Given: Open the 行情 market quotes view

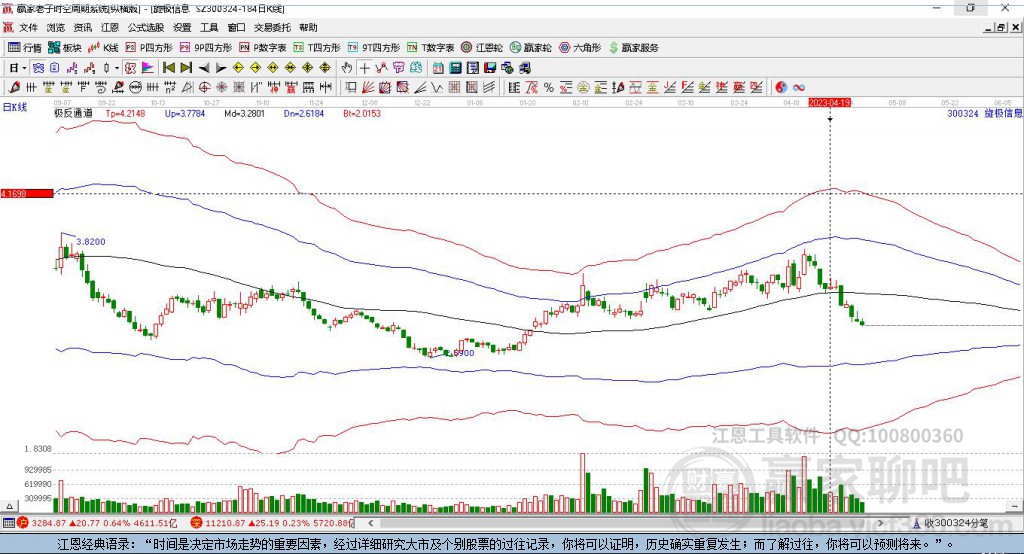Looking at the screenshot, I should click(24, 48).
